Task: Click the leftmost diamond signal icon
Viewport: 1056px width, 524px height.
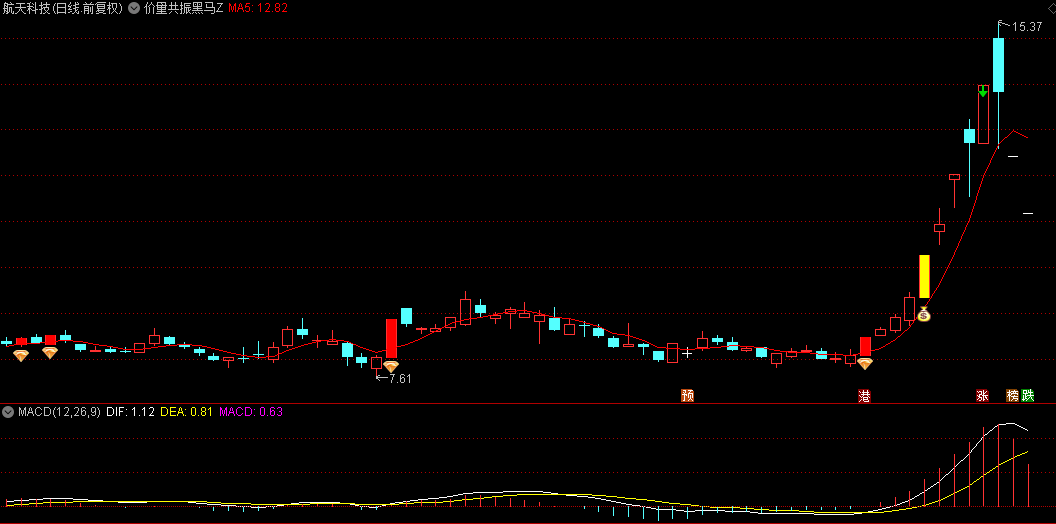Action: click(x=21, y=356)
